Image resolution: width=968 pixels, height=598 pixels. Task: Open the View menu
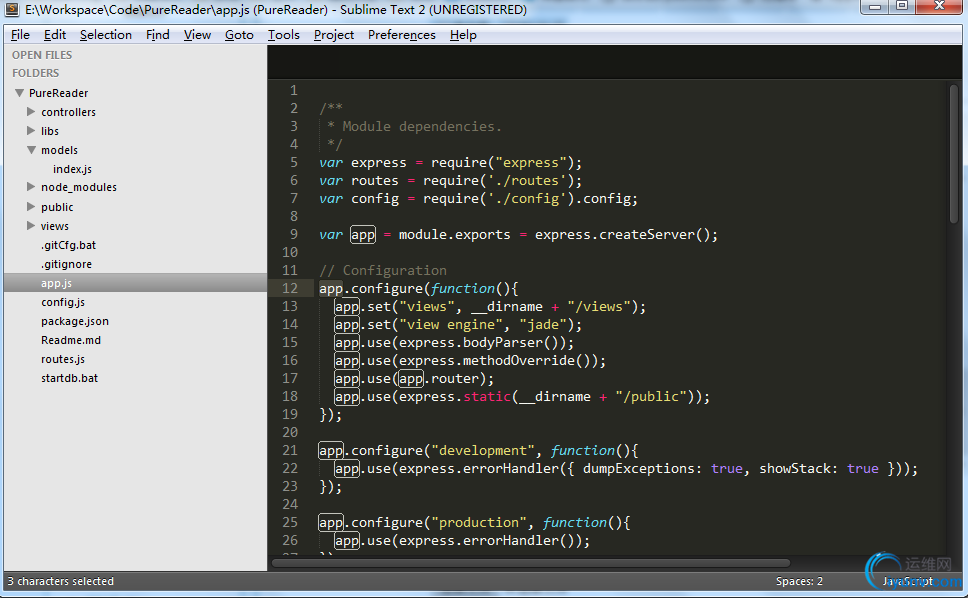197,35
